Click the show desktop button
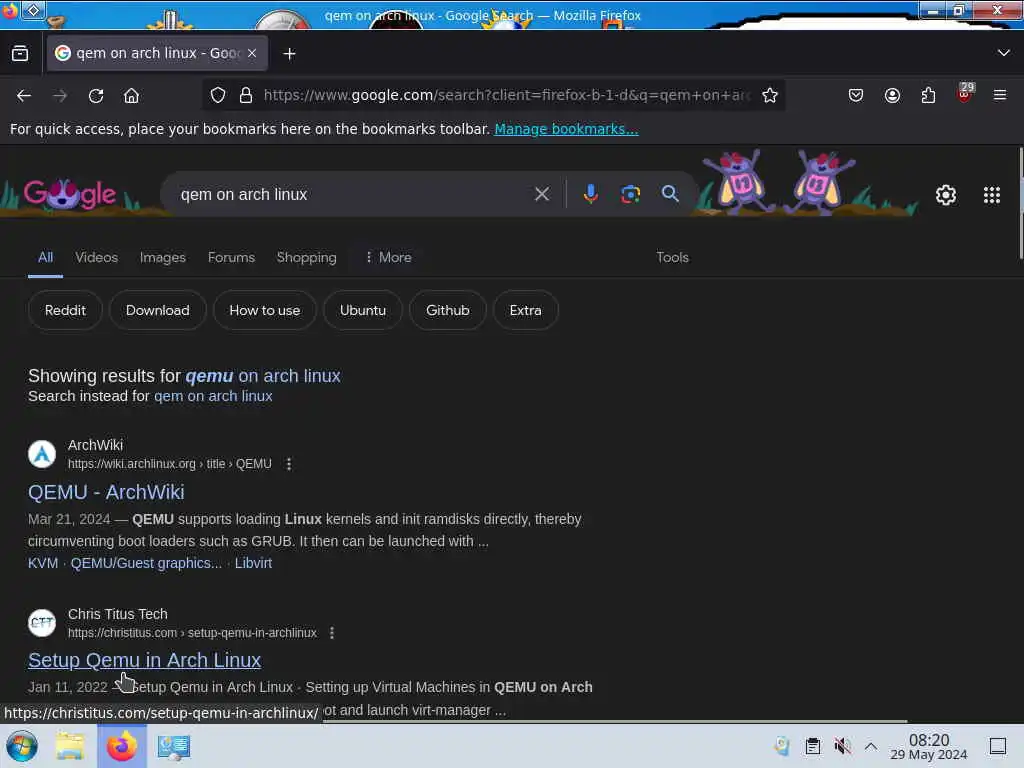The width and height of the screenshot is (1024, 768). click(x=998, y=746)
